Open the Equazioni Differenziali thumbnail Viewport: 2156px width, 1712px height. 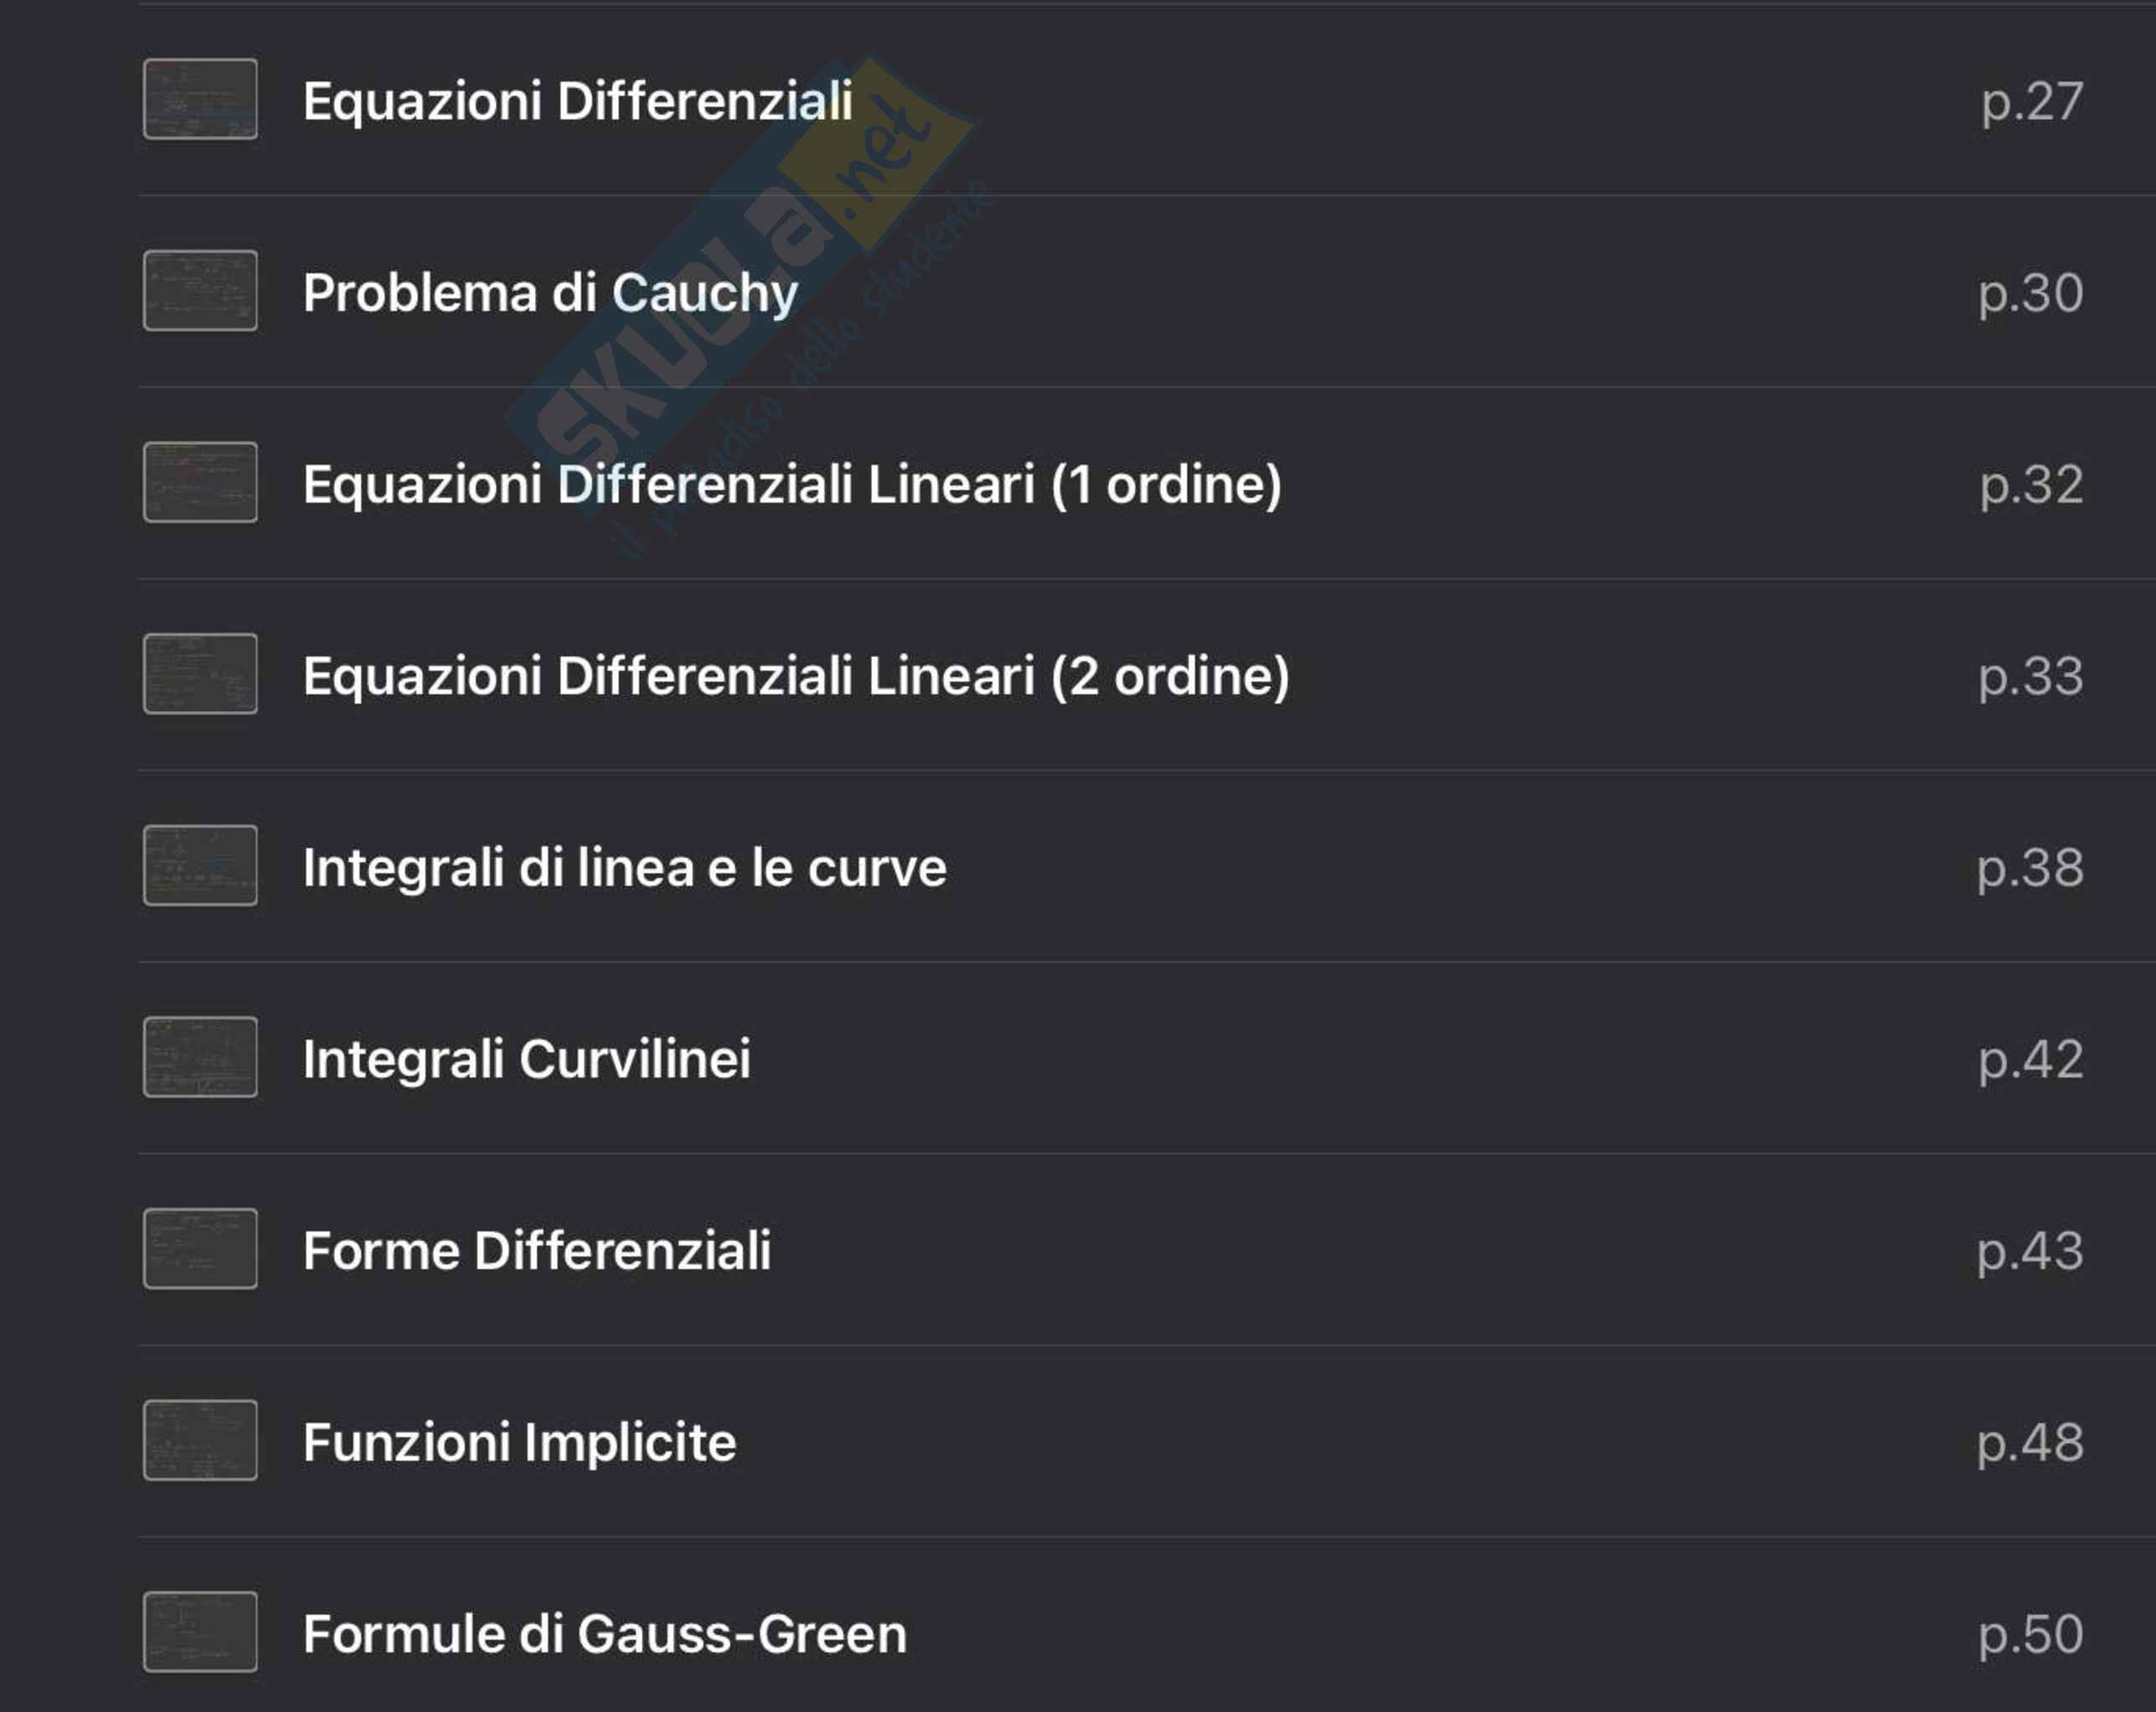200,99
